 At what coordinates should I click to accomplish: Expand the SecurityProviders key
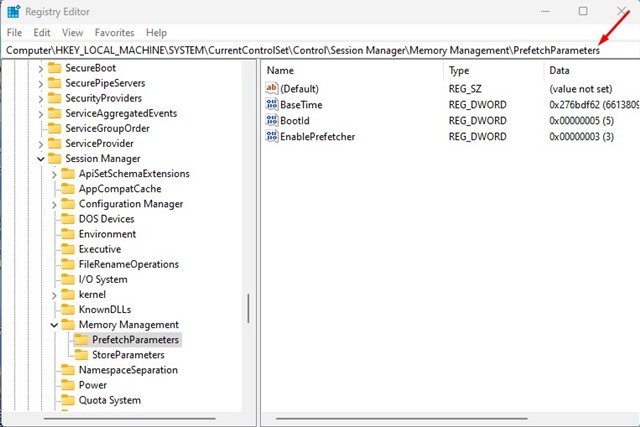pos(40,100)
